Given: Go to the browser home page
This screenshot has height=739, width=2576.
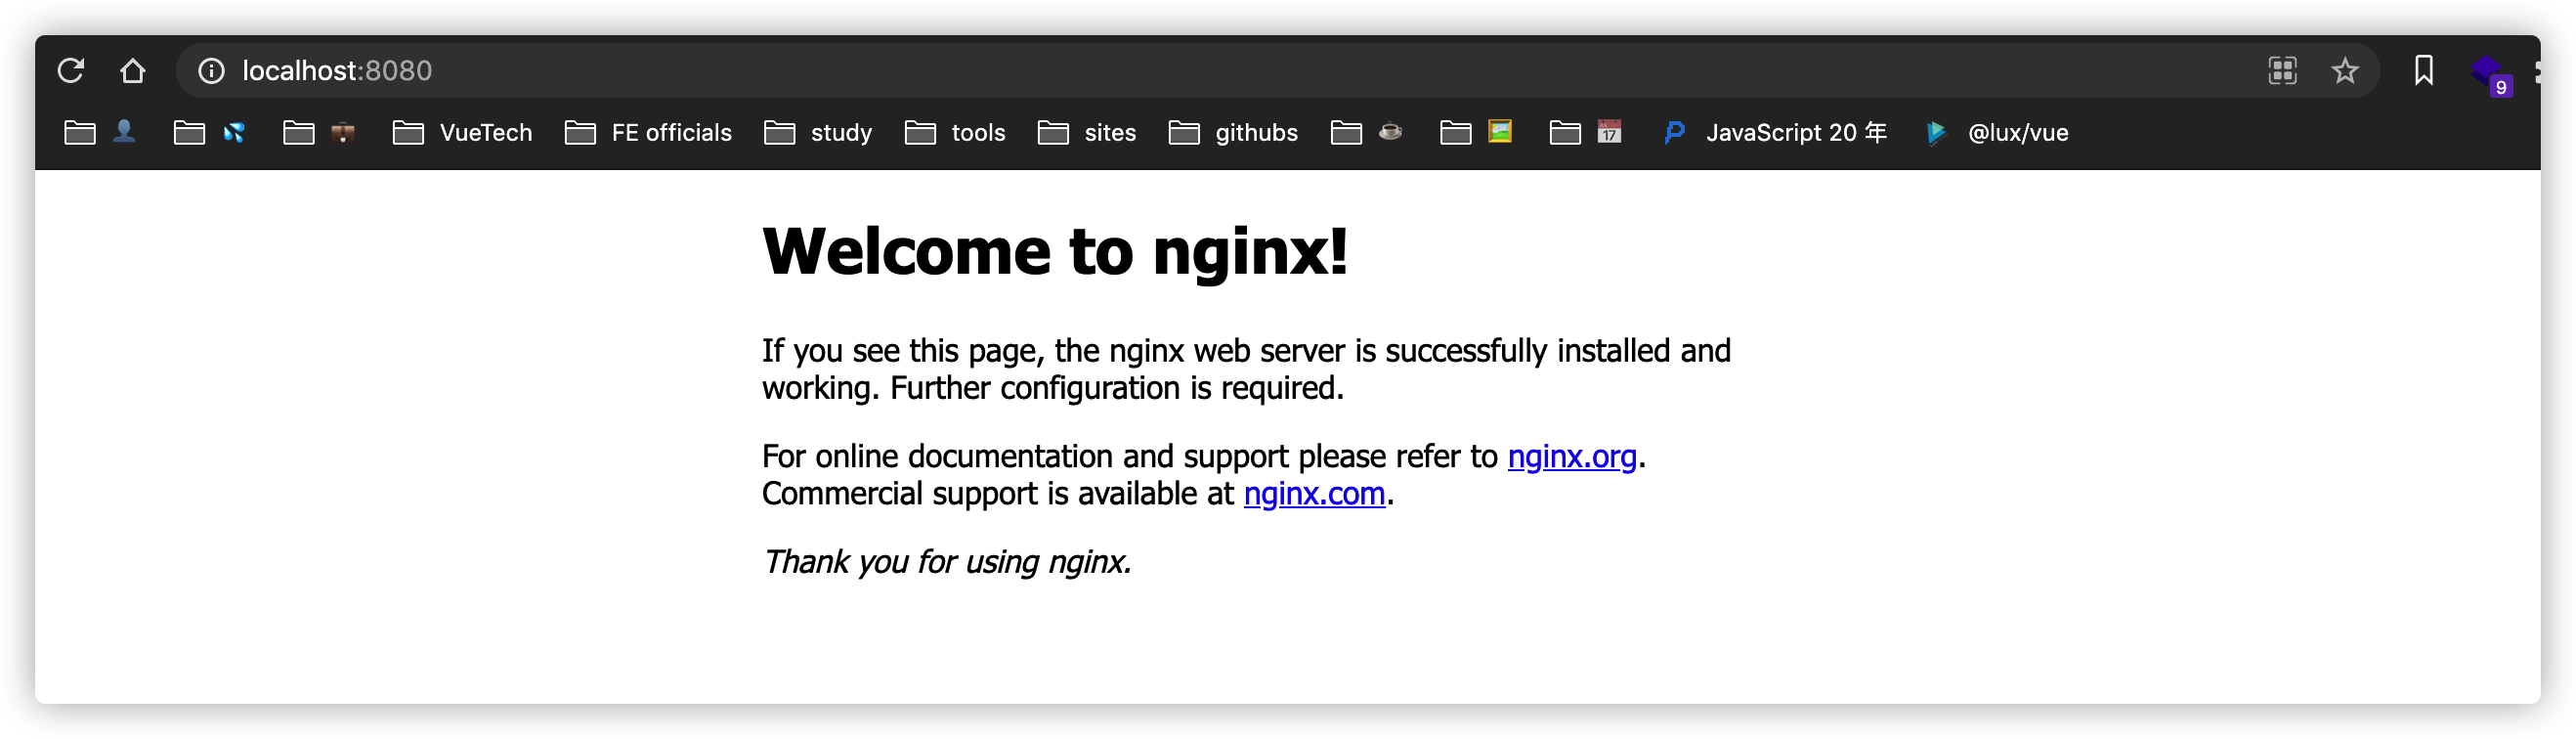Looking at the screenshot, I should pos(132,71).
